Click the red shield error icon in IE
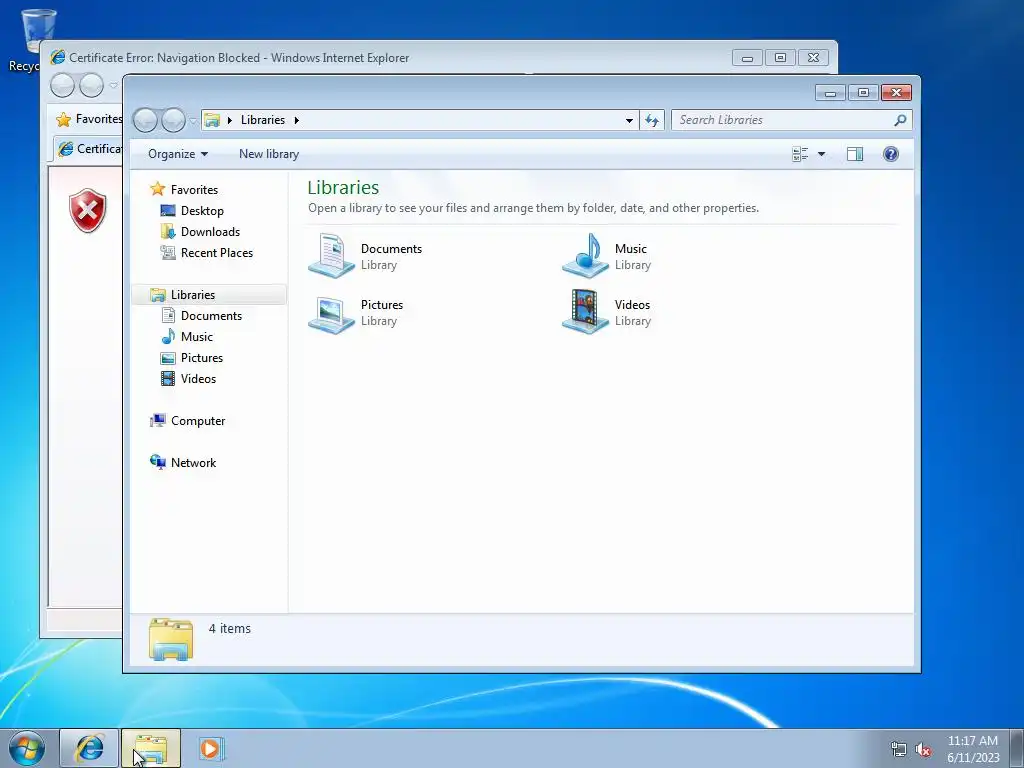This screenshot has height=768, width=1024. pos(88,210)
